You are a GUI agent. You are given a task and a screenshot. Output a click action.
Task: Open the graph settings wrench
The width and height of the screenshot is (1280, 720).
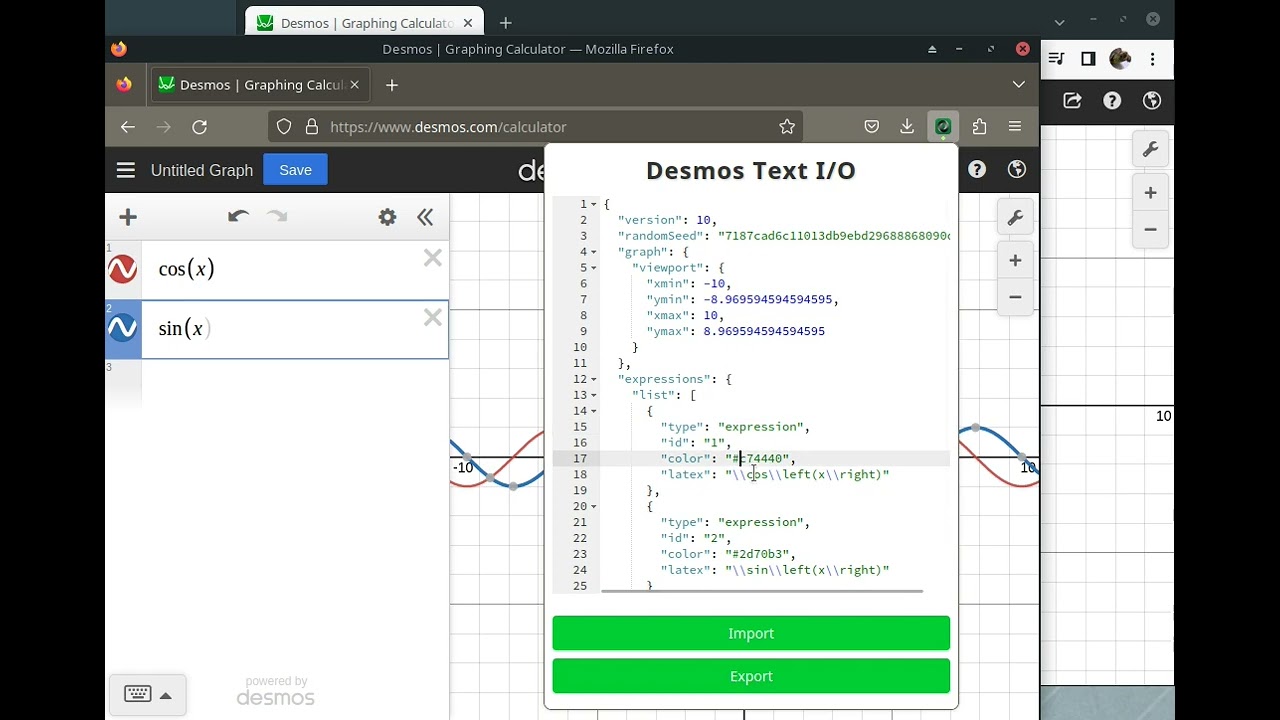[x=1015, y=218]
